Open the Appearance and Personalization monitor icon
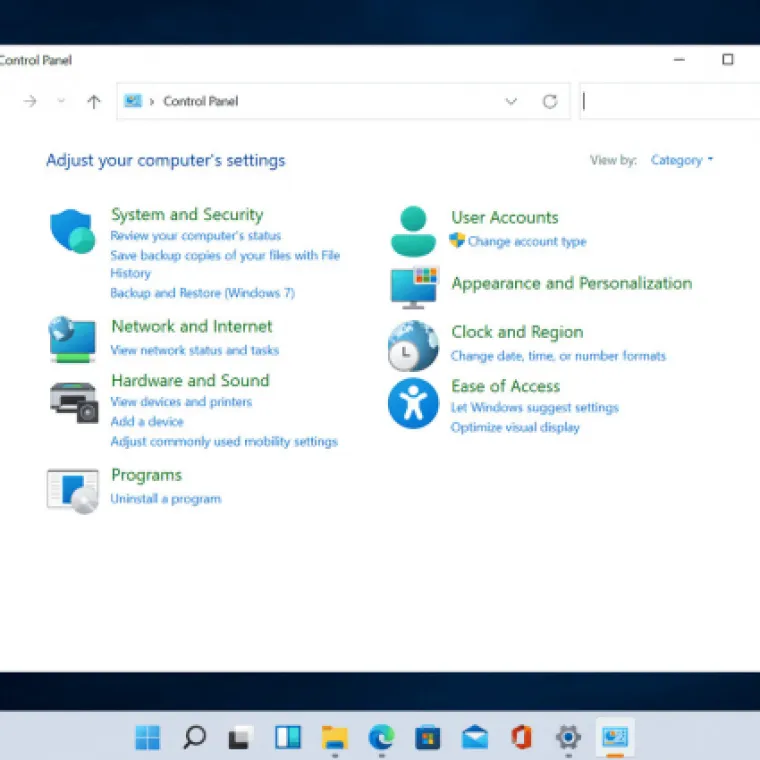This screenshot has width=760, height=760. (413, 286)
